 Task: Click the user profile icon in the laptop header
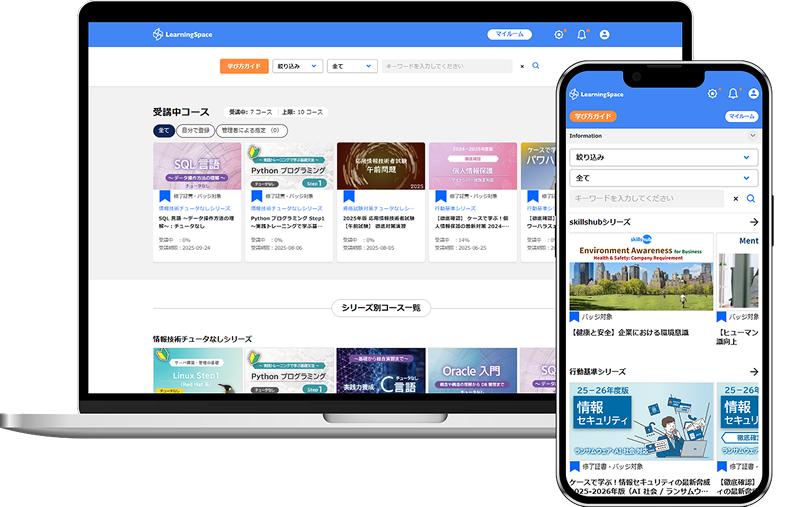tap(604, 35)
